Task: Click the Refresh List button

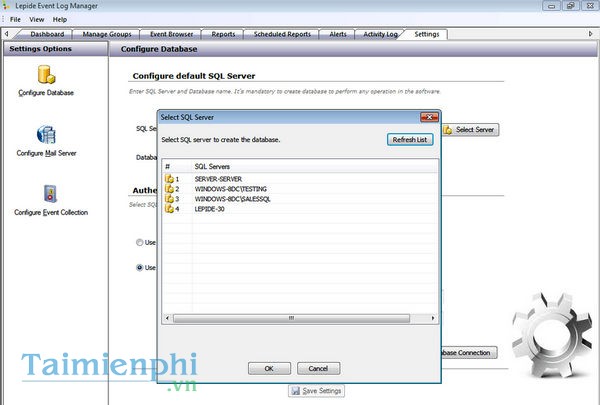Action: point(410,140)
